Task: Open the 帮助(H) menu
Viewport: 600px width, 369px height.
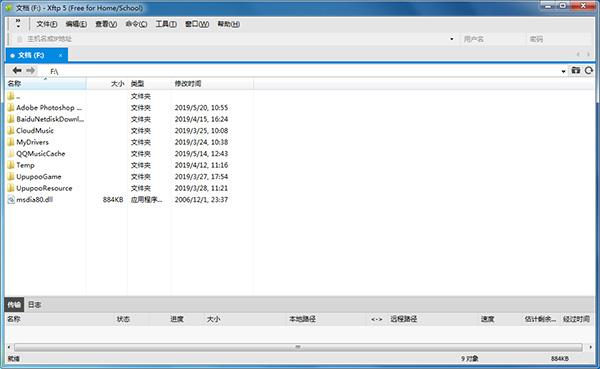Action: [x=228, y=24]
